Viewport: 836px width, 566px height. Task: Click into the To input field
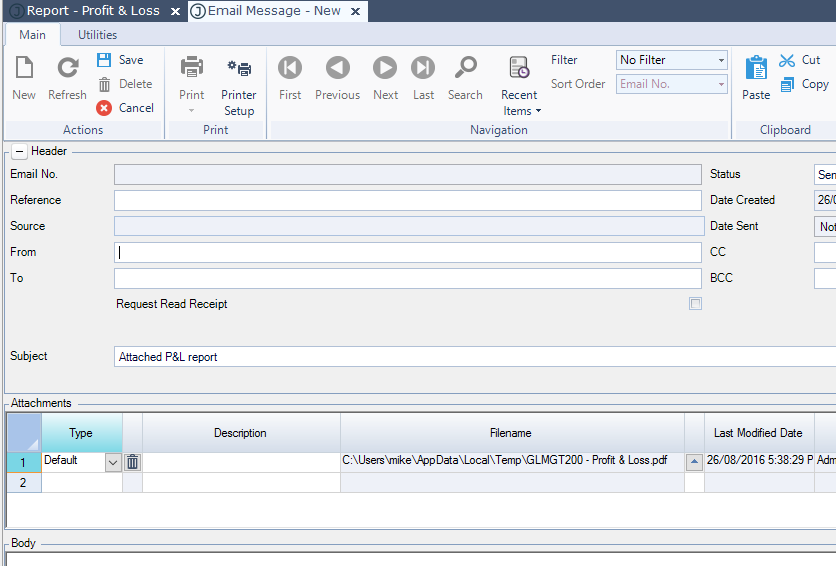click(407, 278)
